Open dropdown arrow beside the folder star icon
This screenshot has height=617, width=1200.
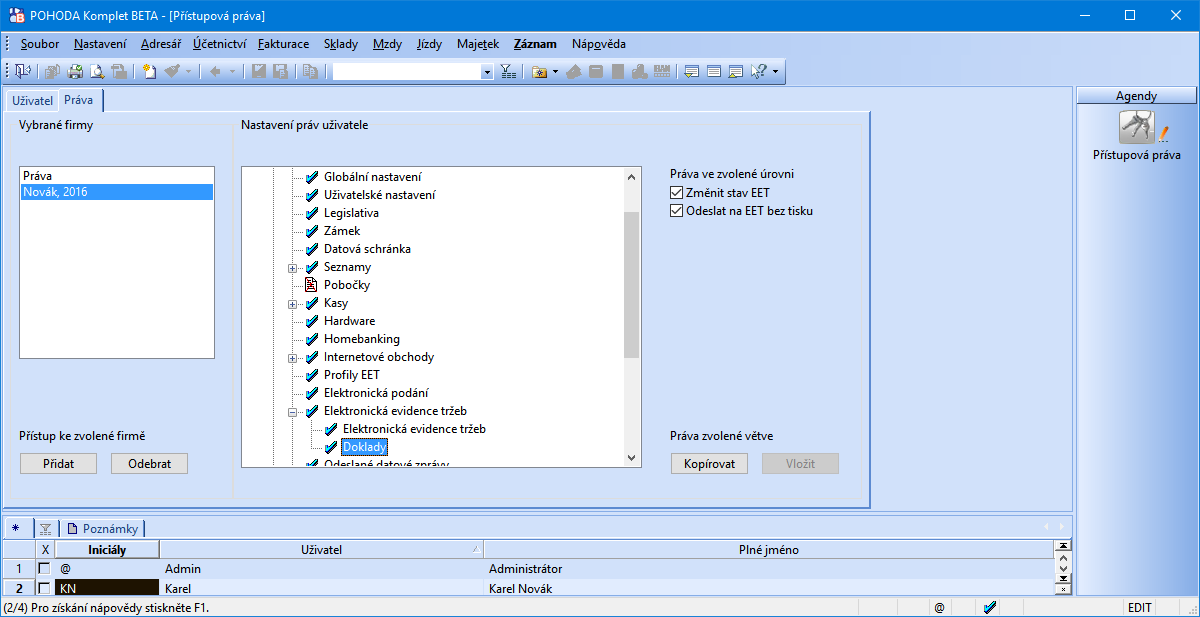click(x=555, y=72)
